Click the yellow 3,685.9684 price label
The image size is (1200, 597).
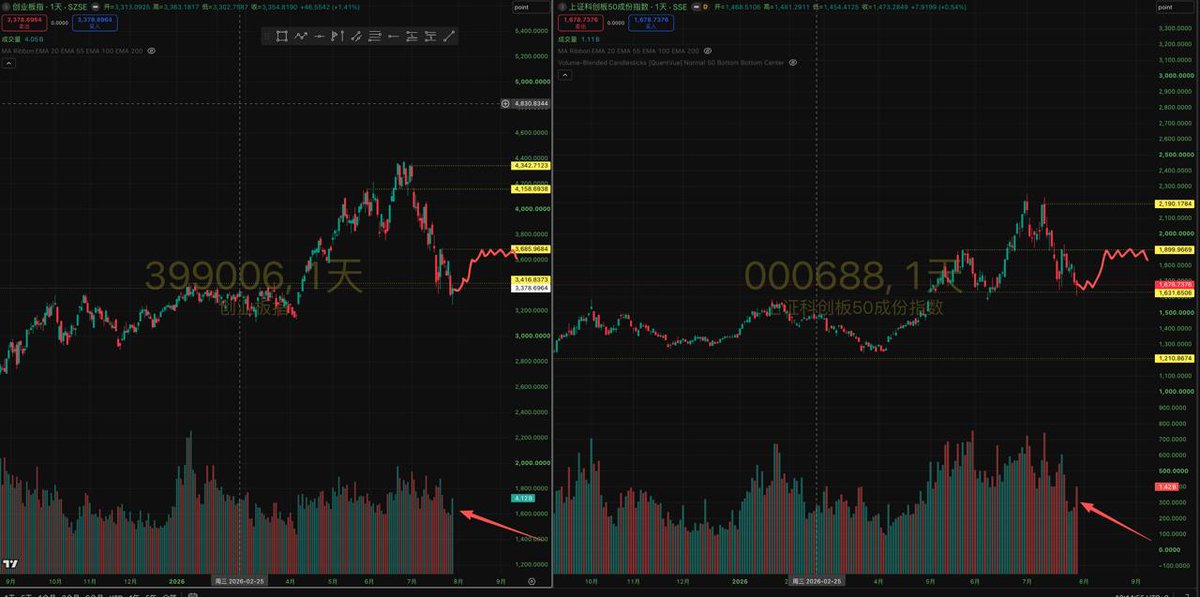(x=530, y=248)
